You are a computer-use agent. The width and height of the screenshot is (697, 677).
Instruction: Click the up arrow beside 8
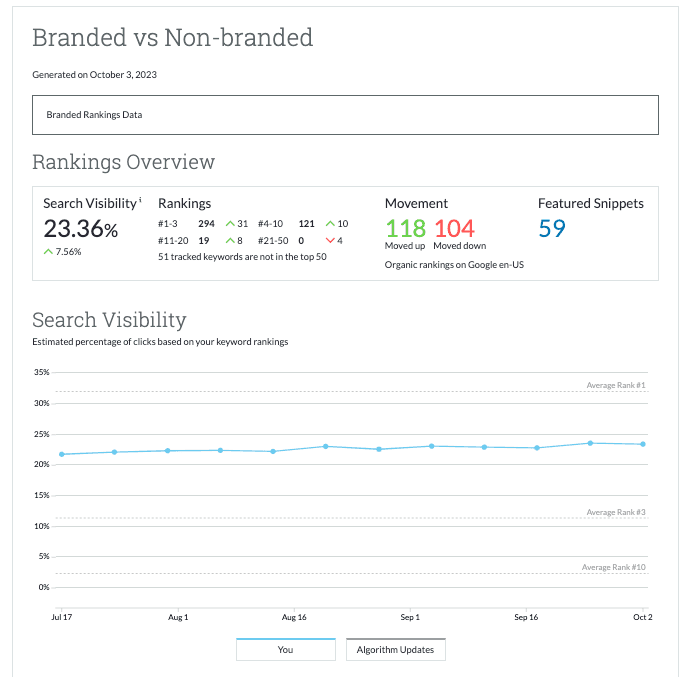coord(230,241)
